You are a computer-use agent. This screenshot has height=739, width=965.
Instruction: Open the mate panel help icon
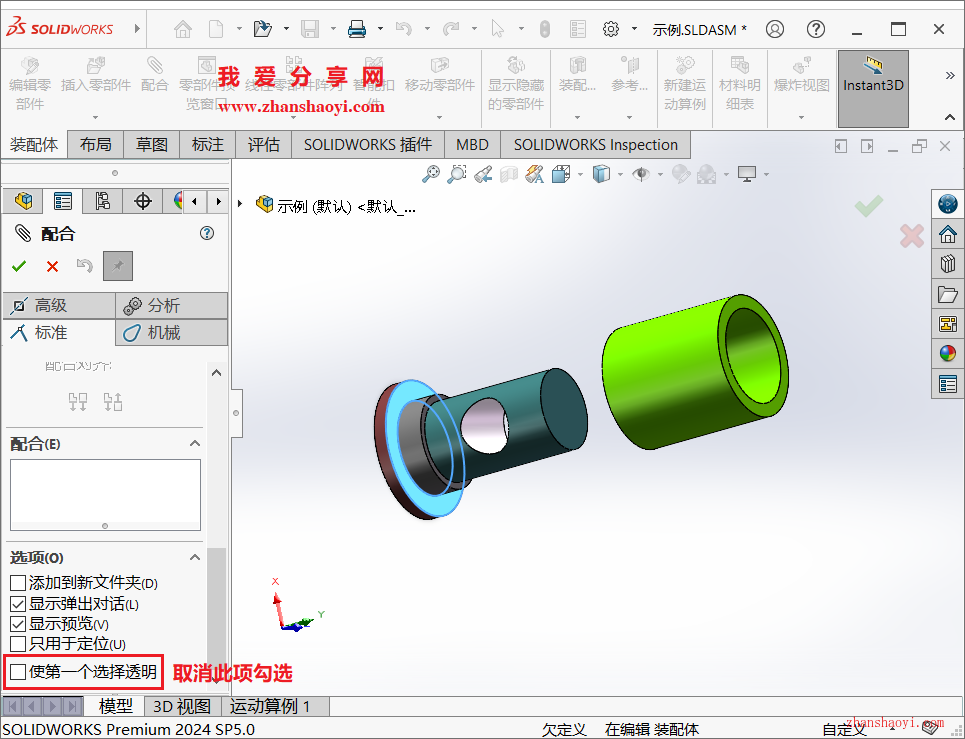pos(207,233)
